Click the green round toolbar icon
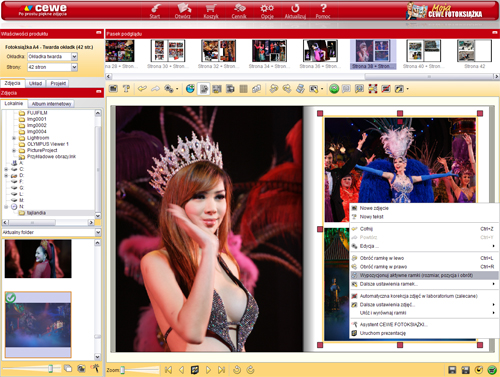The height and width of the screenshot is (377, 500). tap(334, 89)
